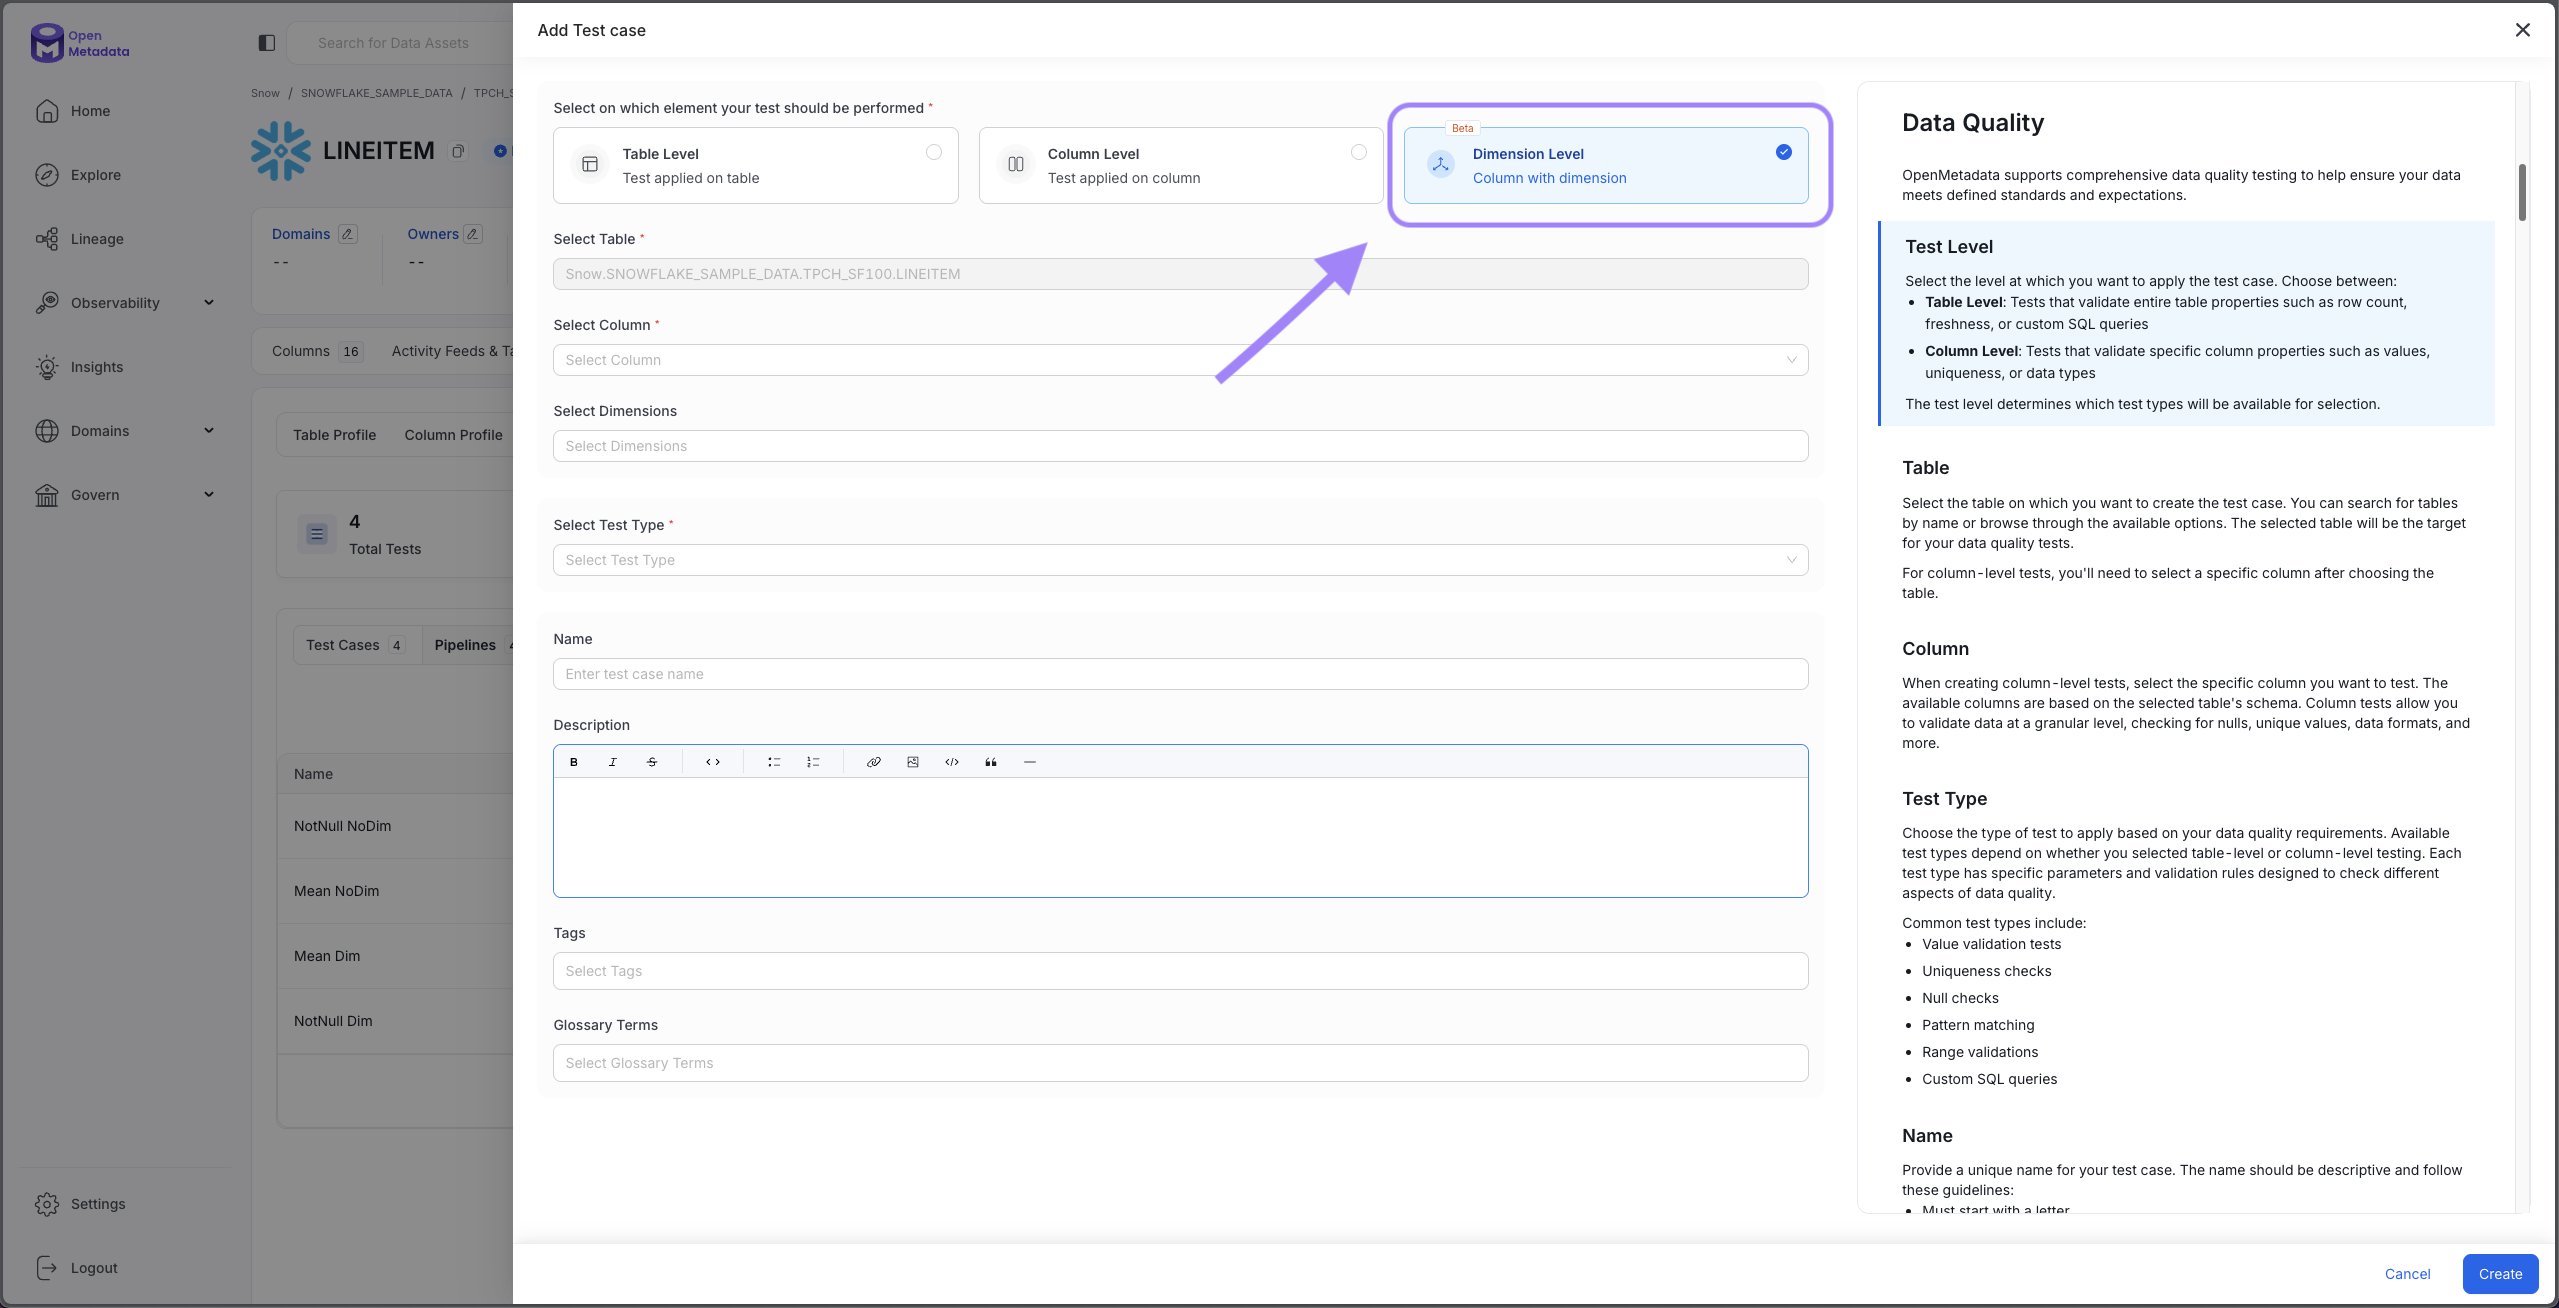This screenshot has height=1308, width=2559.
Task: Add a blockquote in the description
Action: (x=991, y=762)
